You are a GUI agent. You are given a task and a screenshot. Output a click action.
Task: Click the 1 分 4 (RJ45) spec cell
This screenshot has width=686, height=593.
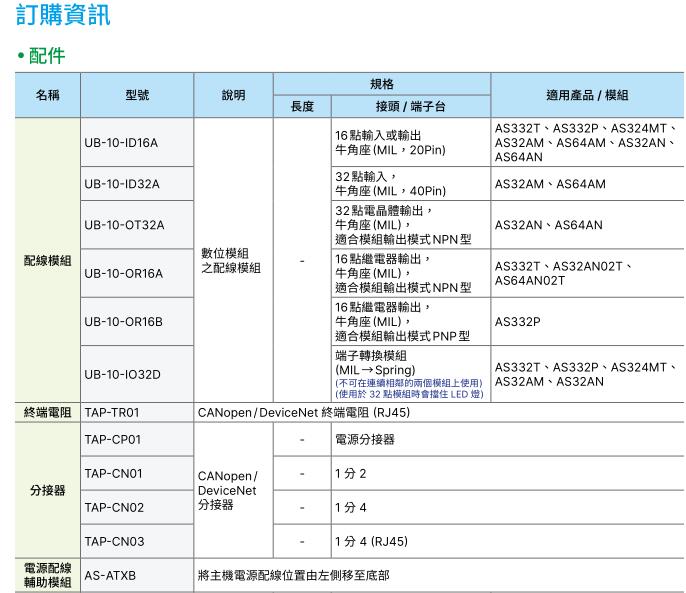pyautogui.click(x=370, y=541)
